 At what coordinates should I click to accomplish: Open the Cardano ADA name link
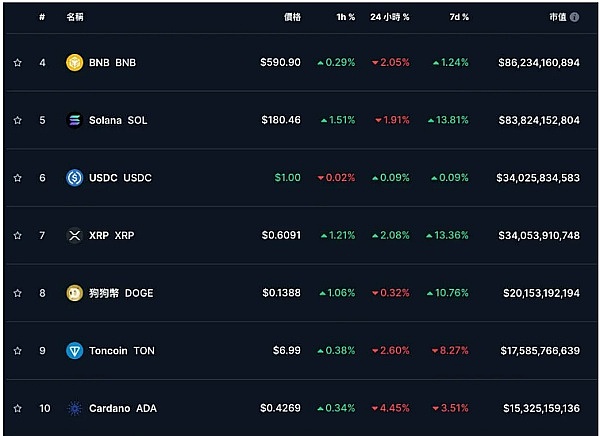123,408
